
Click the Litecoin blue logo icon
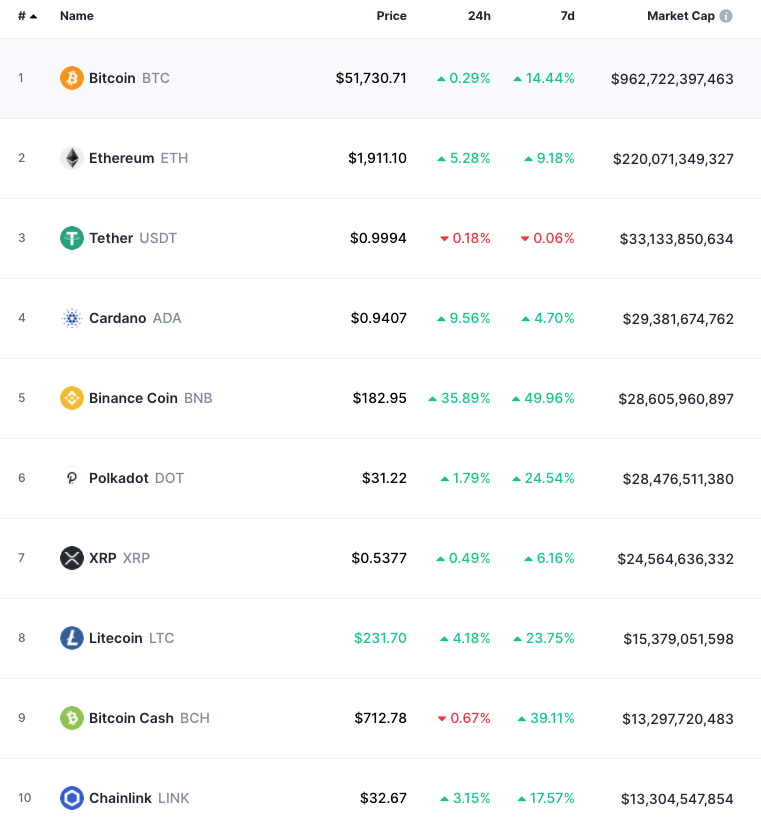(72, 638)
